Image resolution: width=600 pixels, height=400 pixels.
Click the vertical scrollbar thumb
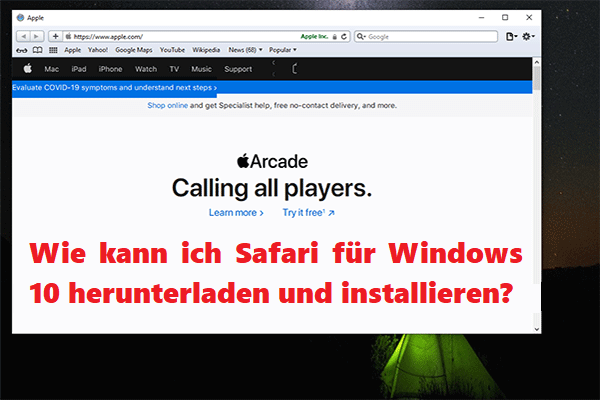[x=536, y=78]
